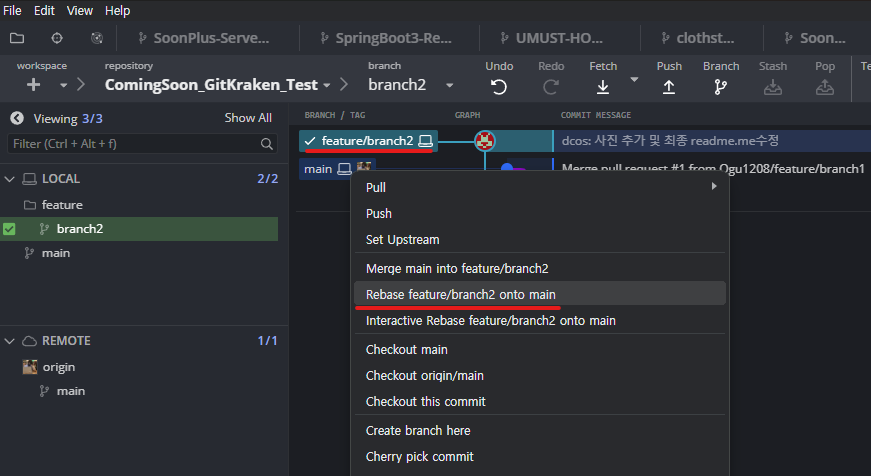
Task: Click the laptop icon on feature/branch2 label
Action: click(426, 141)
